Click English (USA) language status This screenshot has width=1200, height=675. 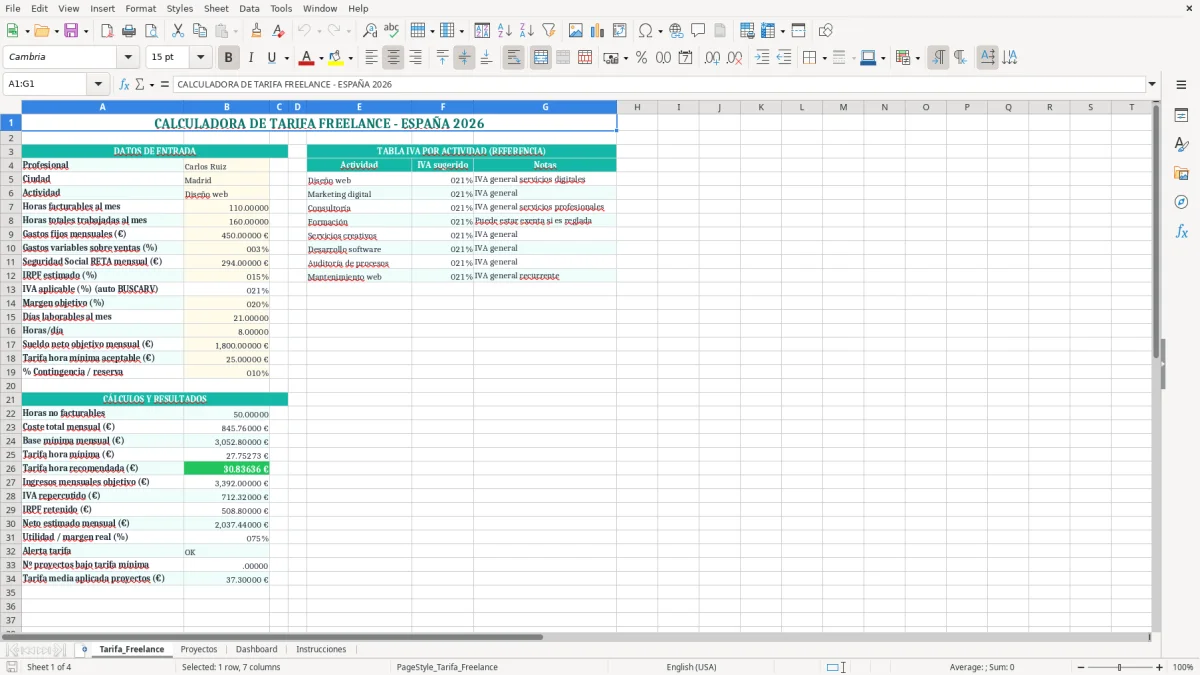pos(692,667)
